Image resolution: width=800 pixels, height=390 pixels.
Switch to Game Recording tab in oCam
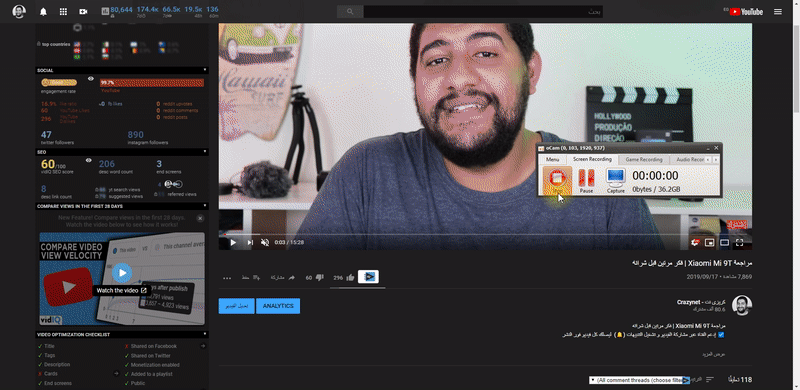(644, 160)
